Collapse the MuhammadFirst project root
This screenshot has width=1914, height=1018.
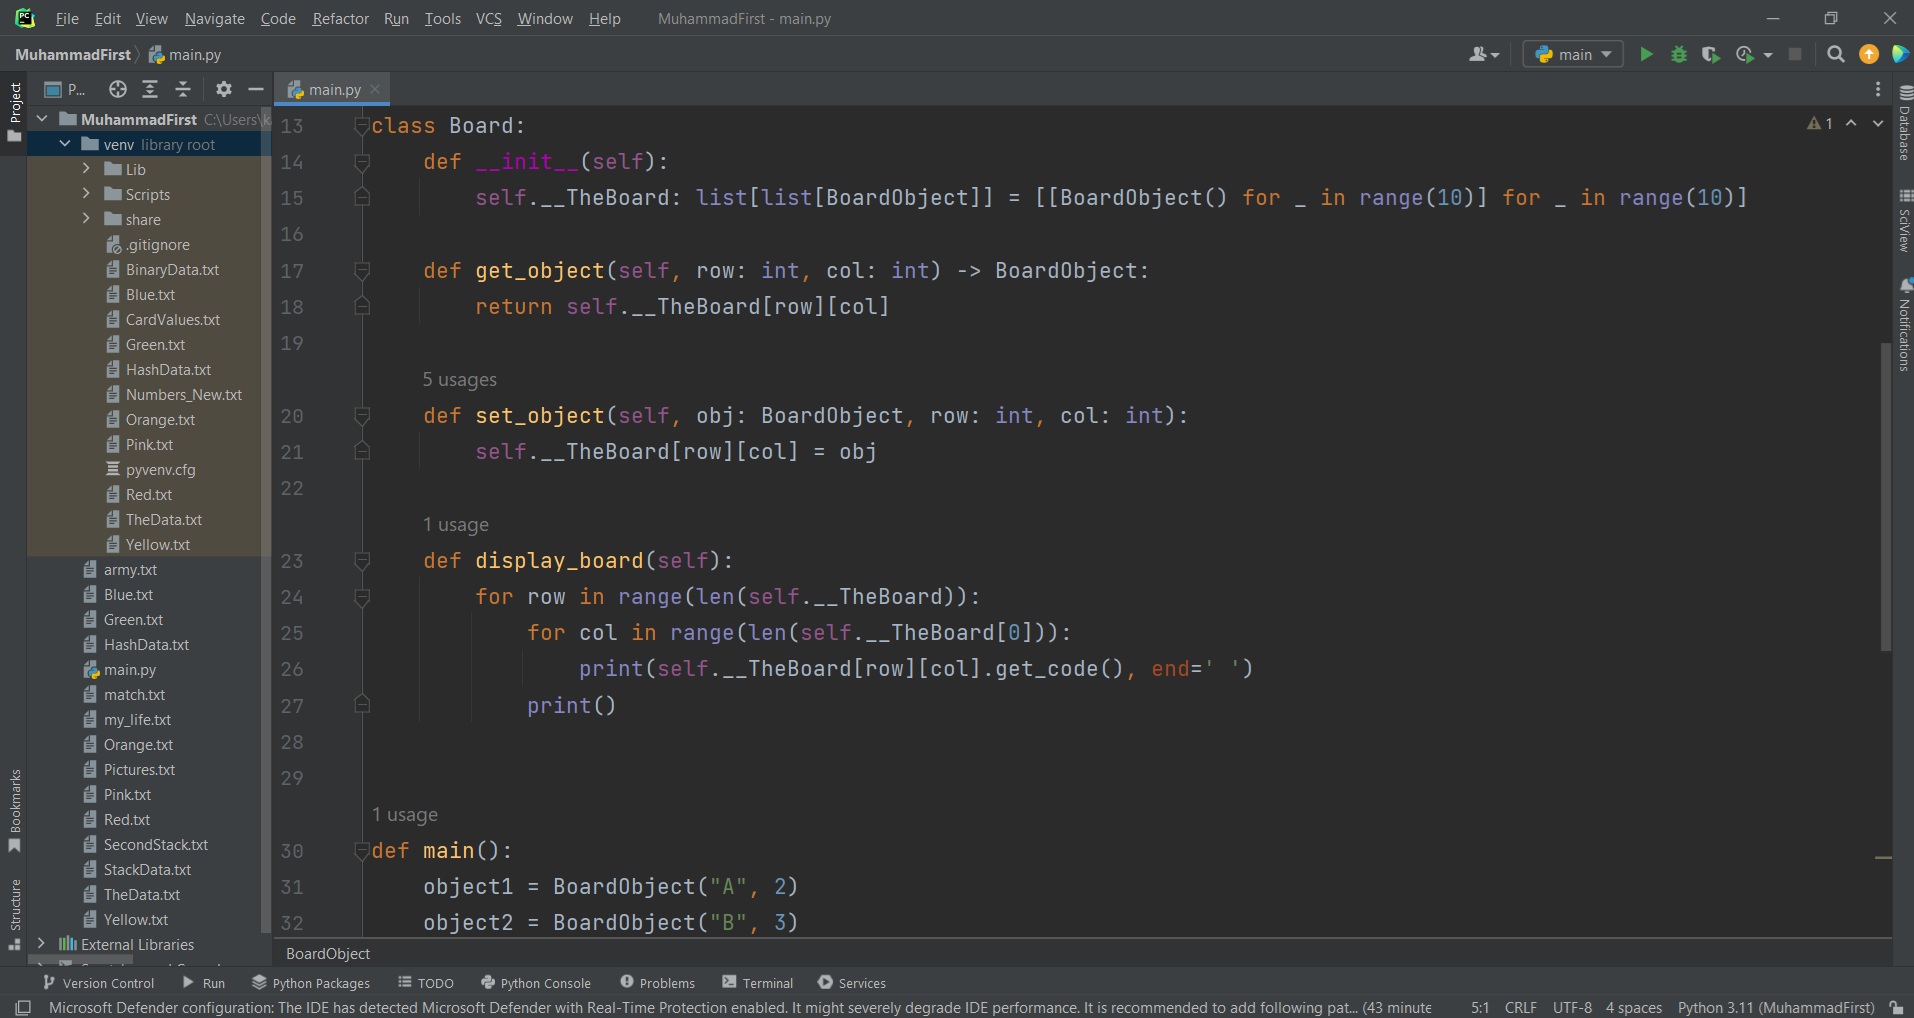tap(42, 119)
